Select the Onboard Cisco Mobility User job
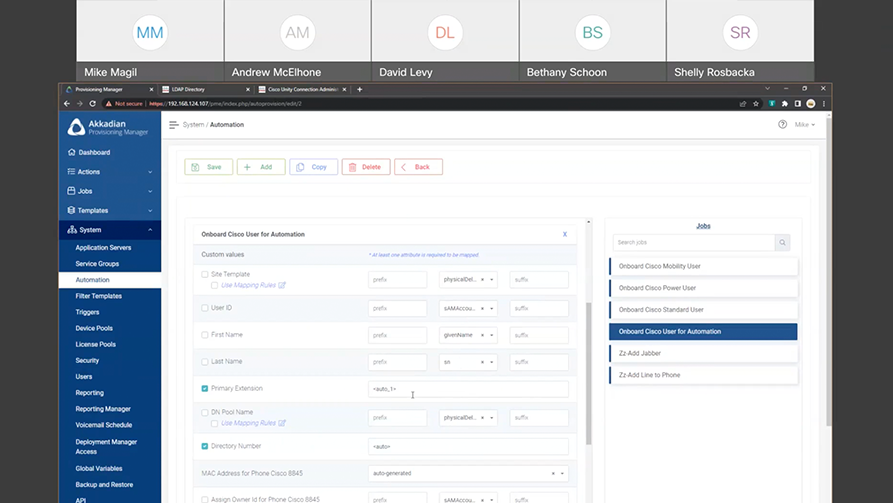The width and height of the screenshot is (893, 503). point(703,266)
